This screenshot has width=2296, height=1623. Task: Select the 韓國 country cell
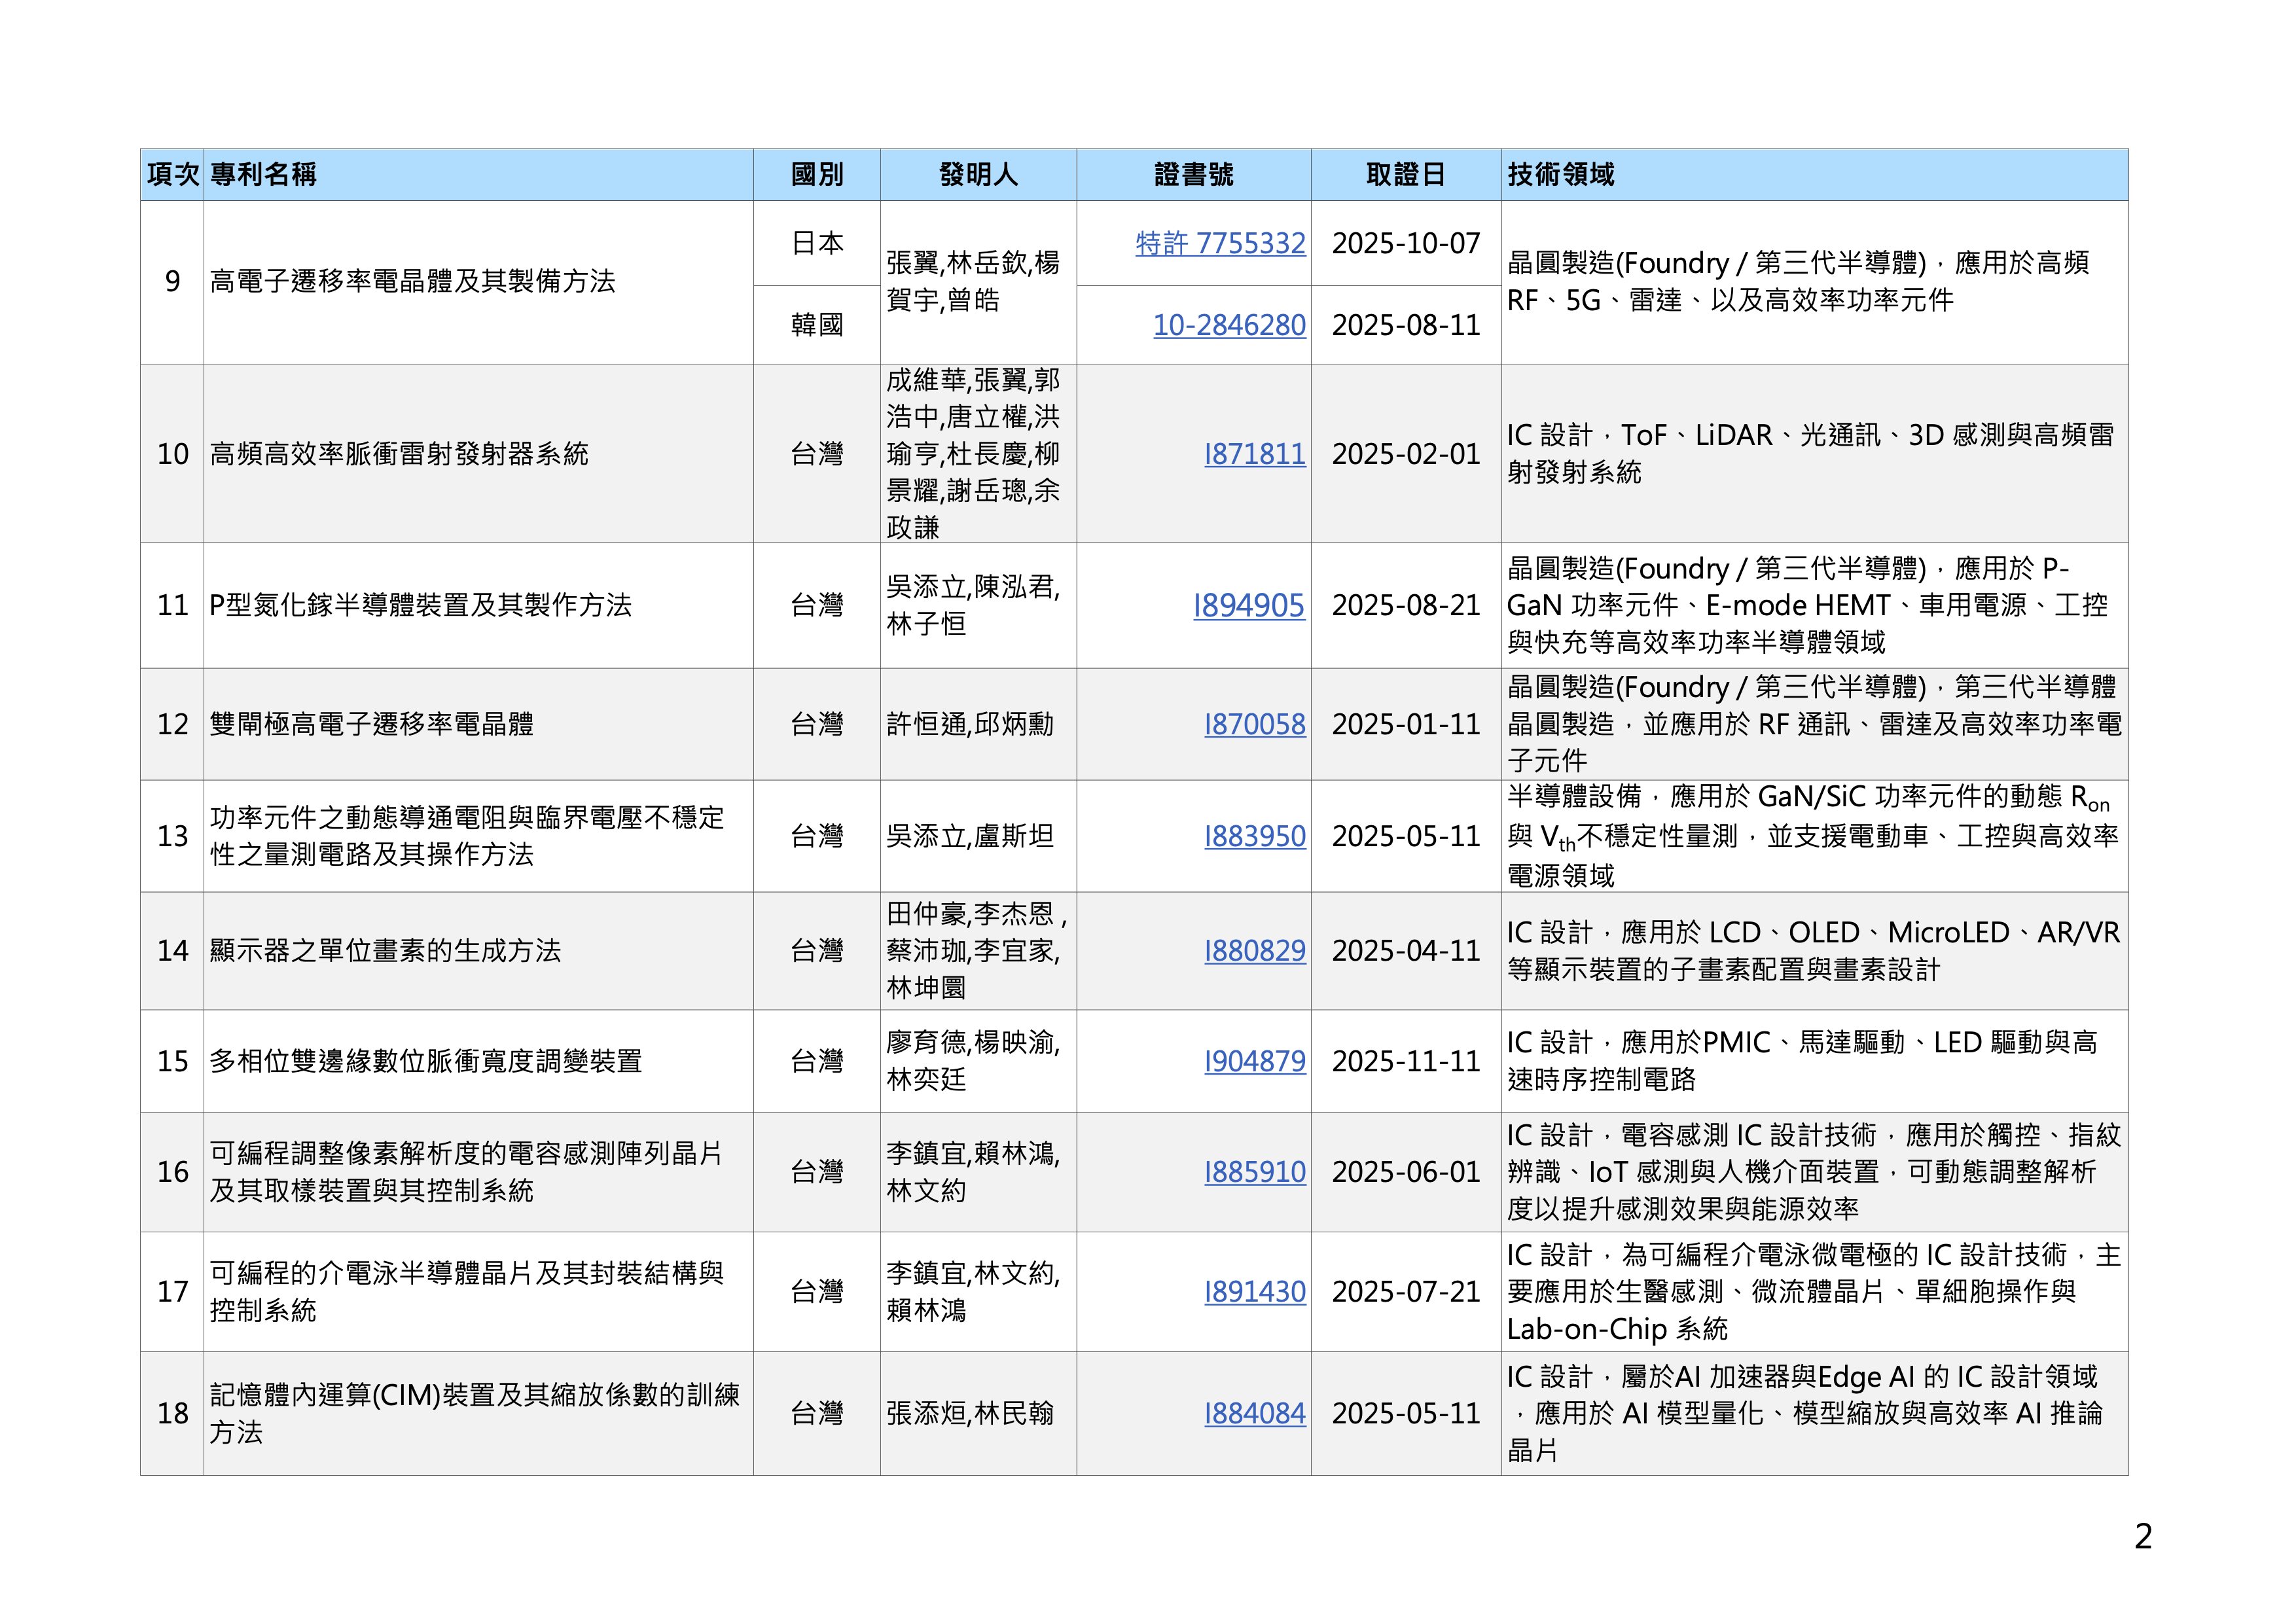click(816, 325)
